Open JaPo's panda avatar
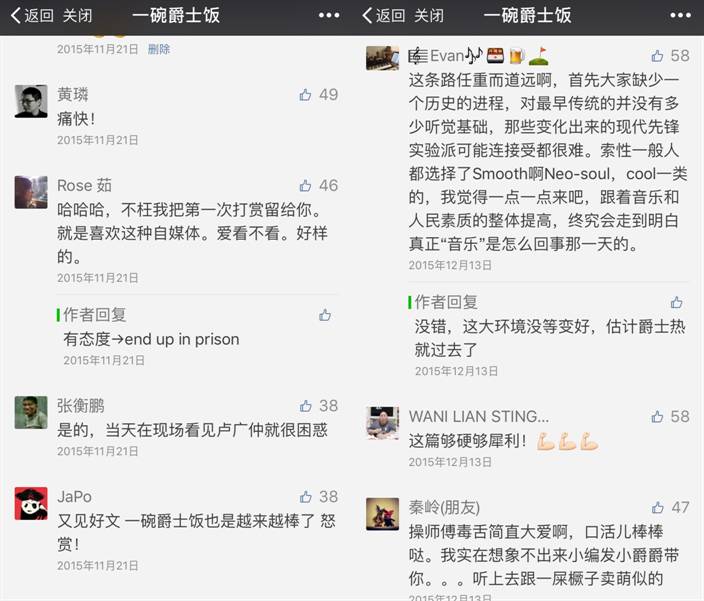Viewport: 704px width, 601px height. (x=31, y=503)
